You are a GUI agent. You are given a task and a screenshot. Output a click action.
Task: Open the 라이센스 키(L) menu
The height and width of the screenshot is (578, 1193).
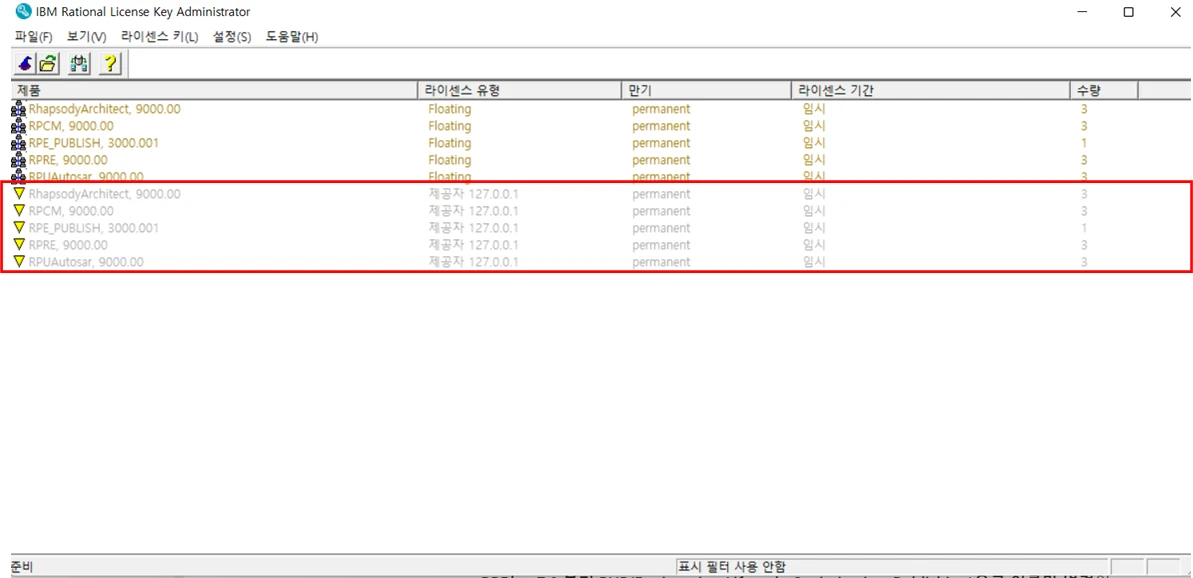pos(159,37)
